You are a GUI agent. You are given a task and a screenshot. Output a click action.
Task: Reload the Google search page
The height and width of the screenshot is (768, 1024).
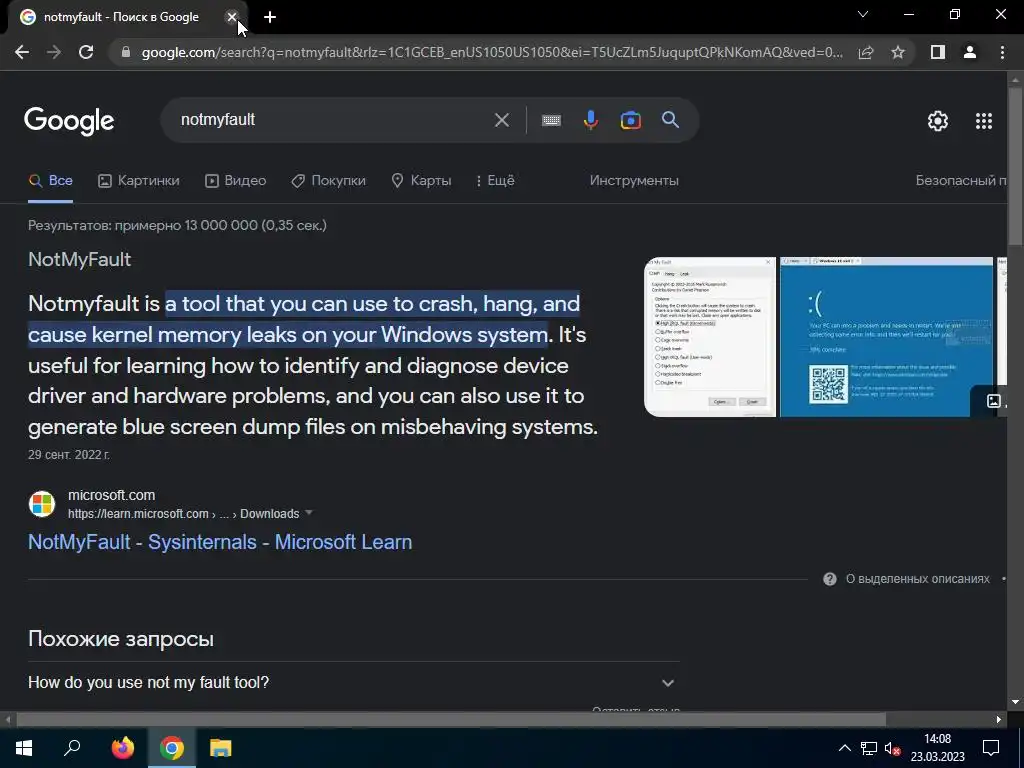pos(86,52)
